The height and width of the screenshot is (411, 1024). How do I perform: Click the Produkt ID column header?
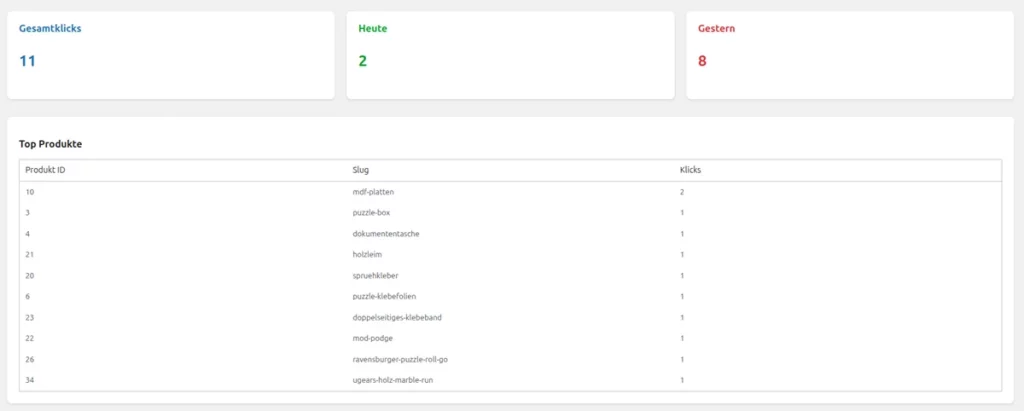[45, 170]
